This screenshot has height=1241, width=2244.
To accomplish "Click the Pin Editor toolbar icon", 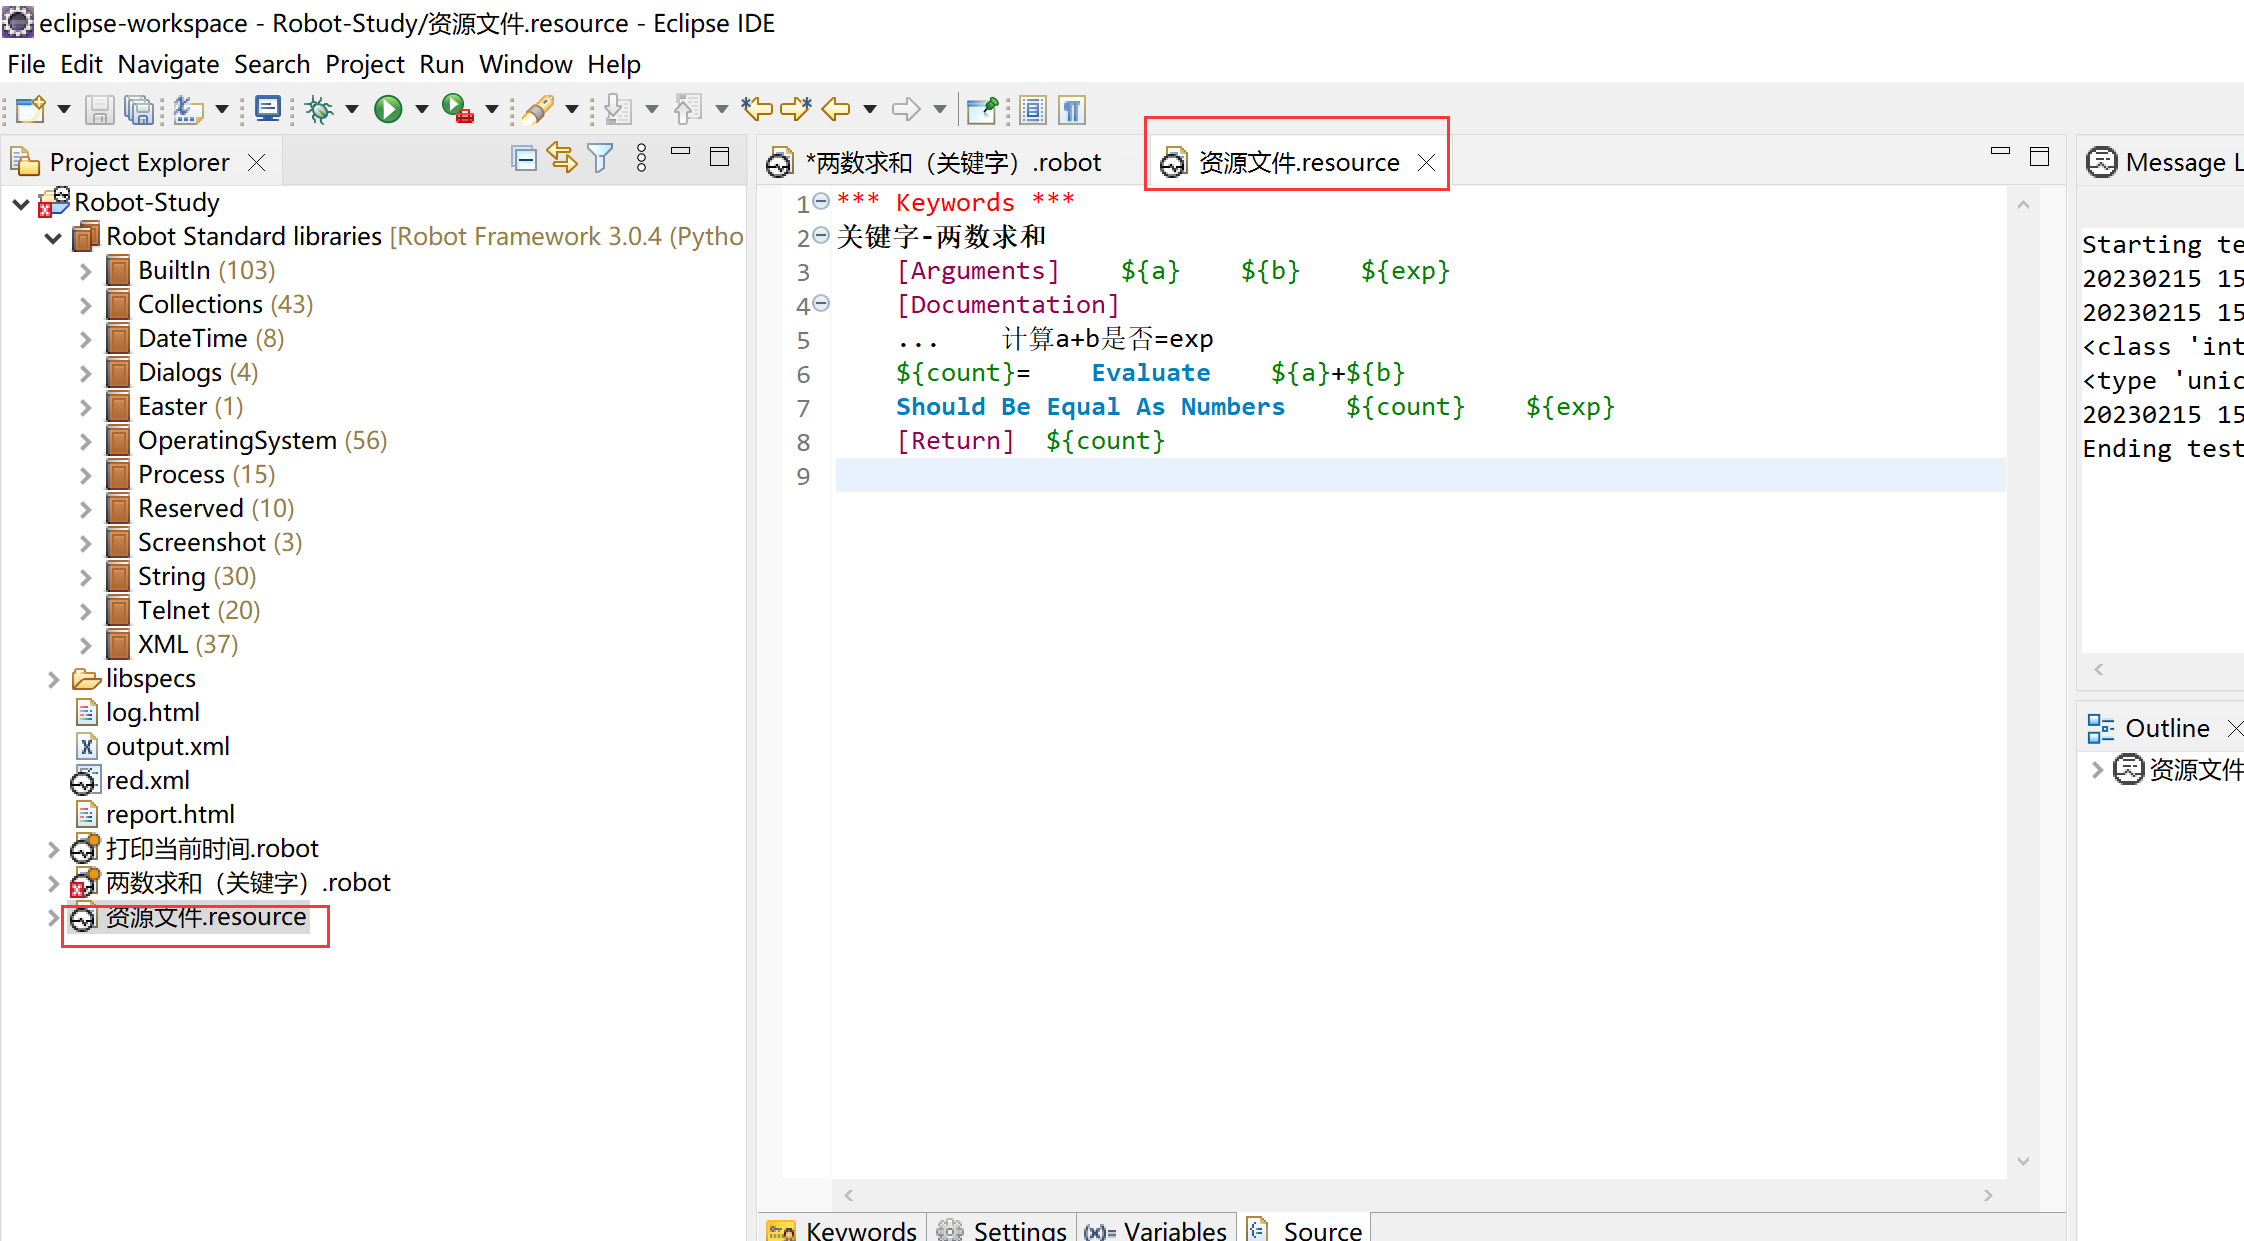I will [982, 109].
